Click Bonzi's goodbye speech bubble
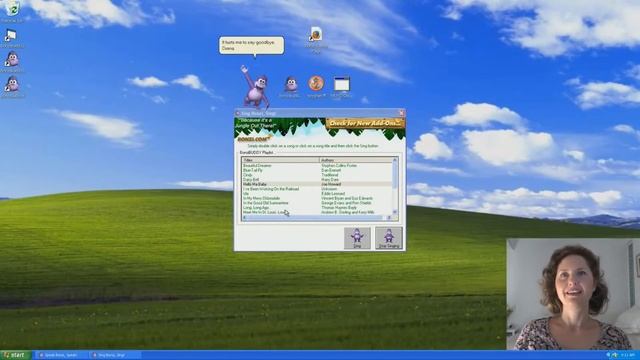 (251, 45)
